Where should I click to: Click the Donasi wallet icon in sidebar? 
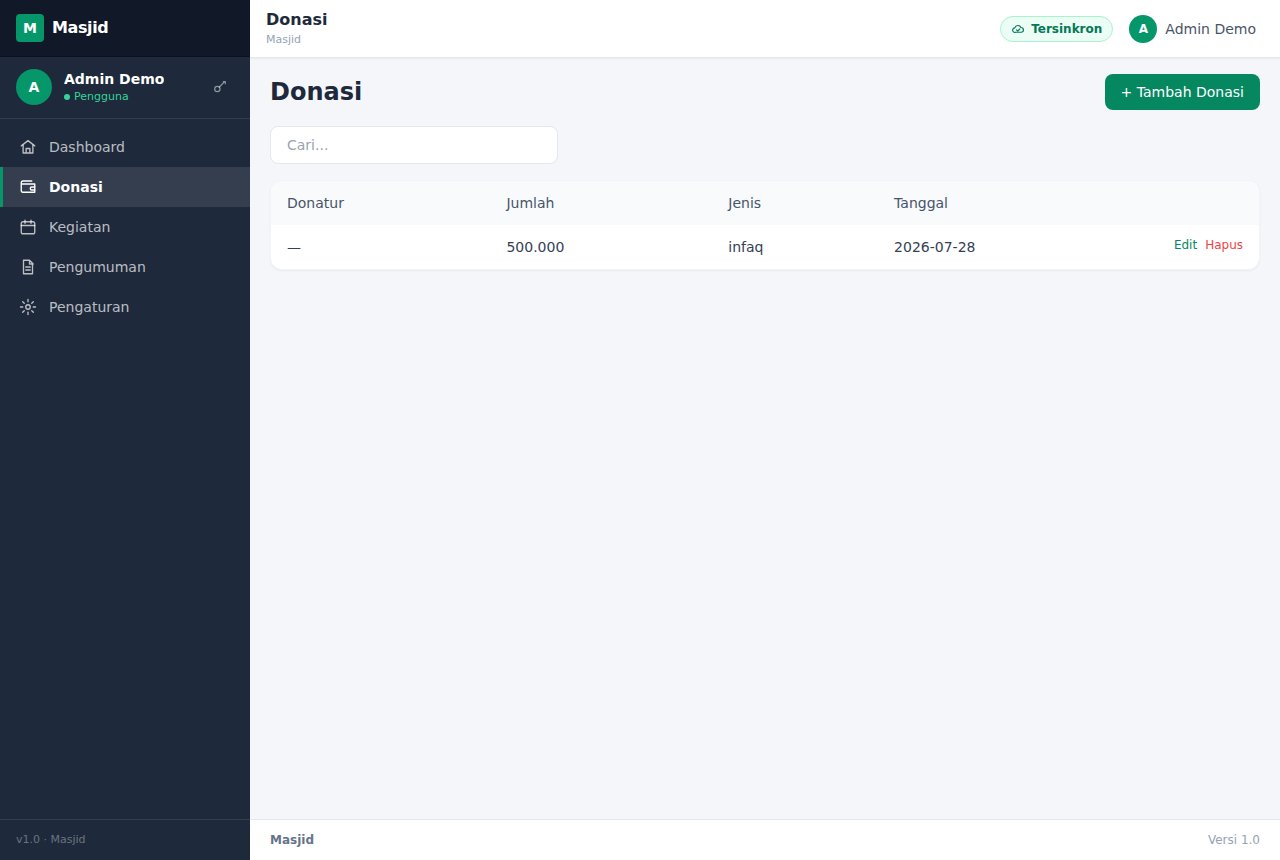tap(28, 187)
